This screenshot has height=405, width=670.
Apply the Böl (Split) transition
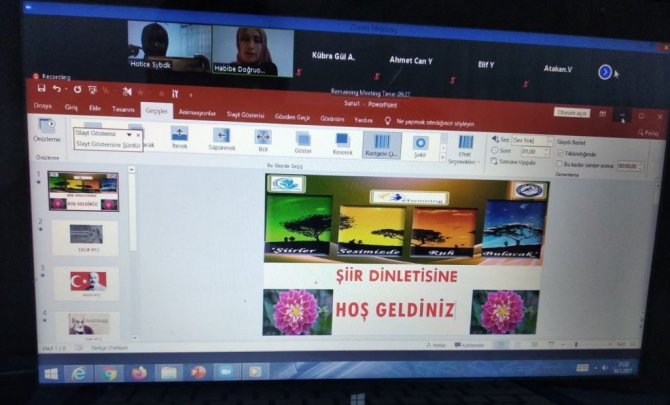click(x=263, y=139)
